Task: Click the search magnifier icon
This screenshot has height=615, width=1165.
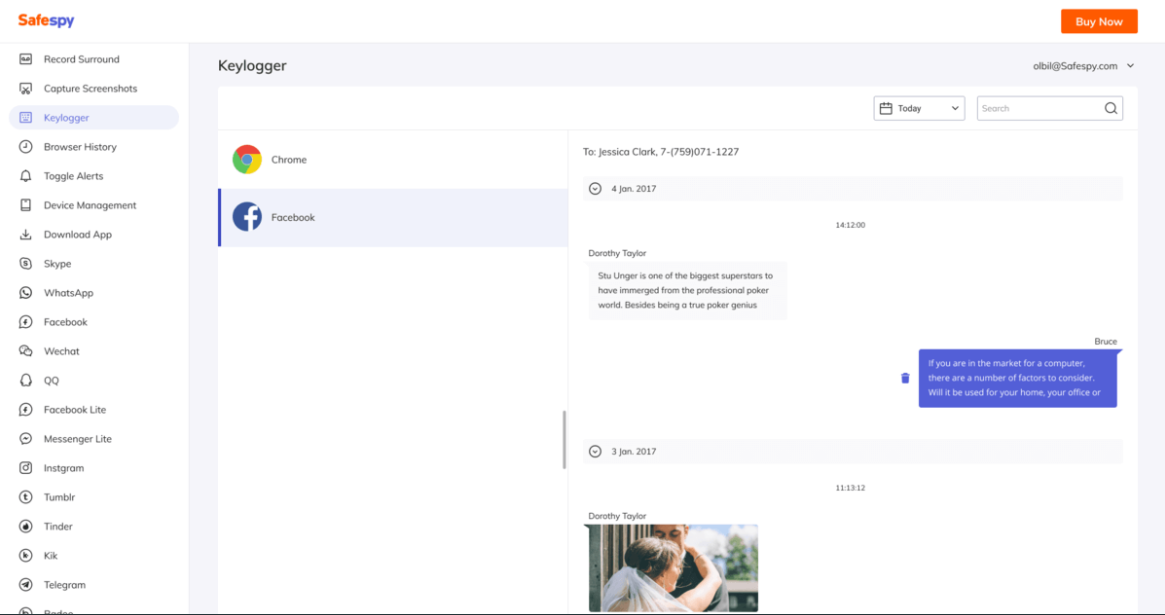Action: coord(1110,108)
